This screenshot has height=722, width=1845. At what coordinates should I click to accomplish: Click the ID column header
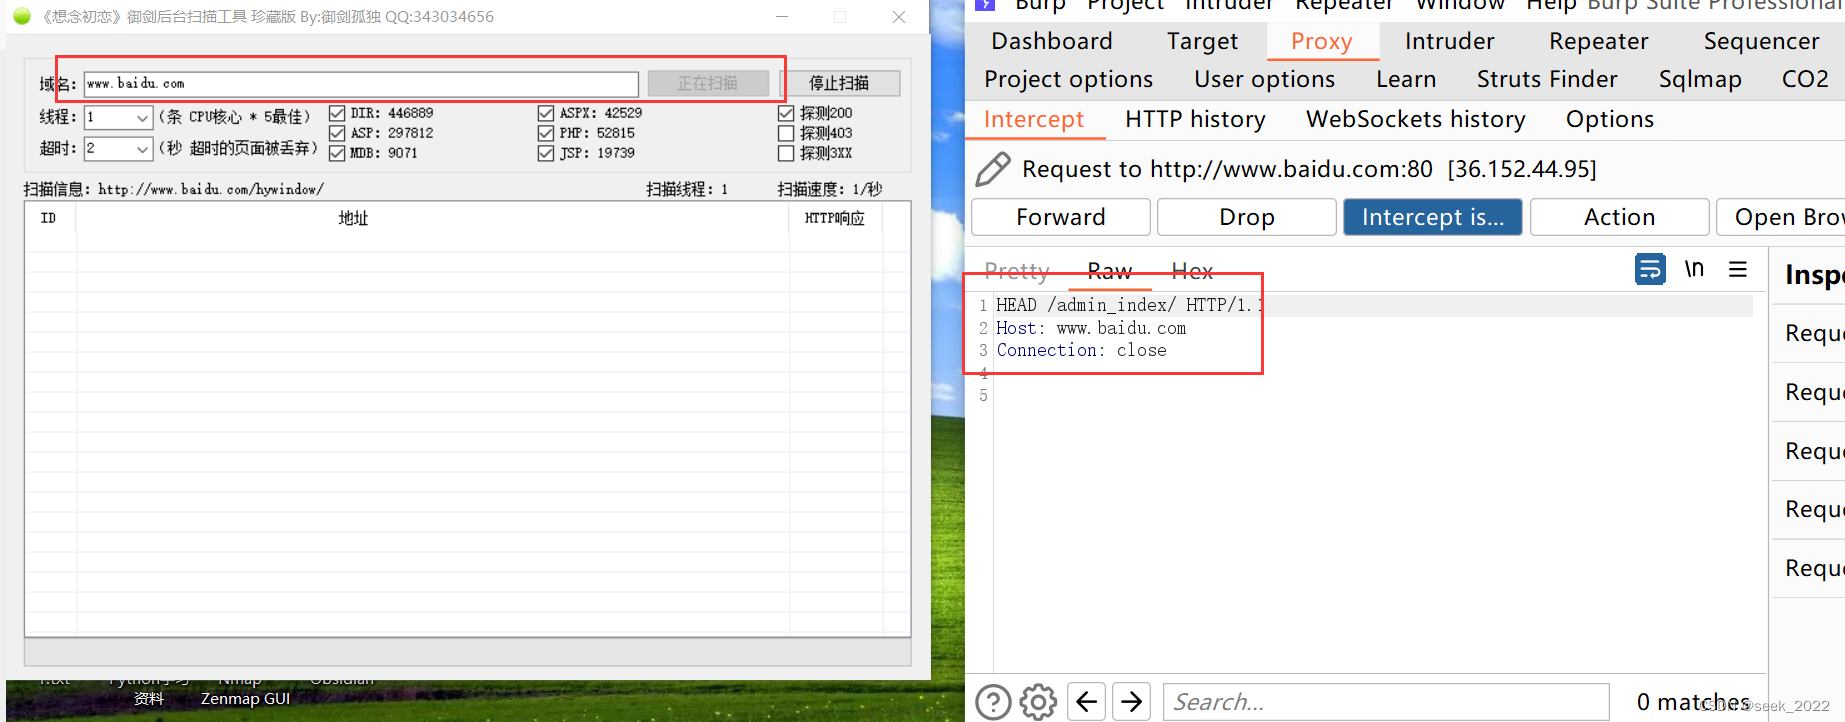tap(48, 218)
